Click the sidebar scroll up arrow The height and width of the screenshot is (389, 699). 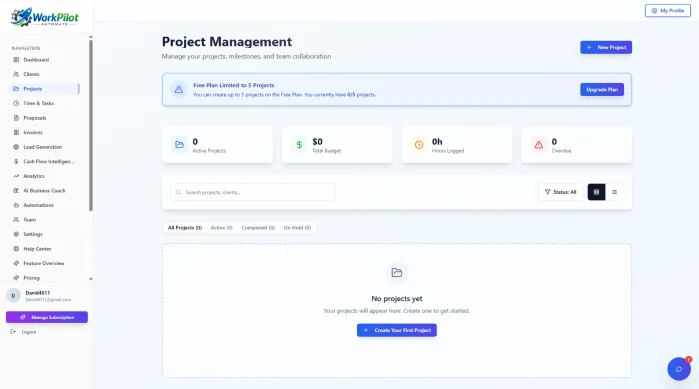click(x=91, y=37)
